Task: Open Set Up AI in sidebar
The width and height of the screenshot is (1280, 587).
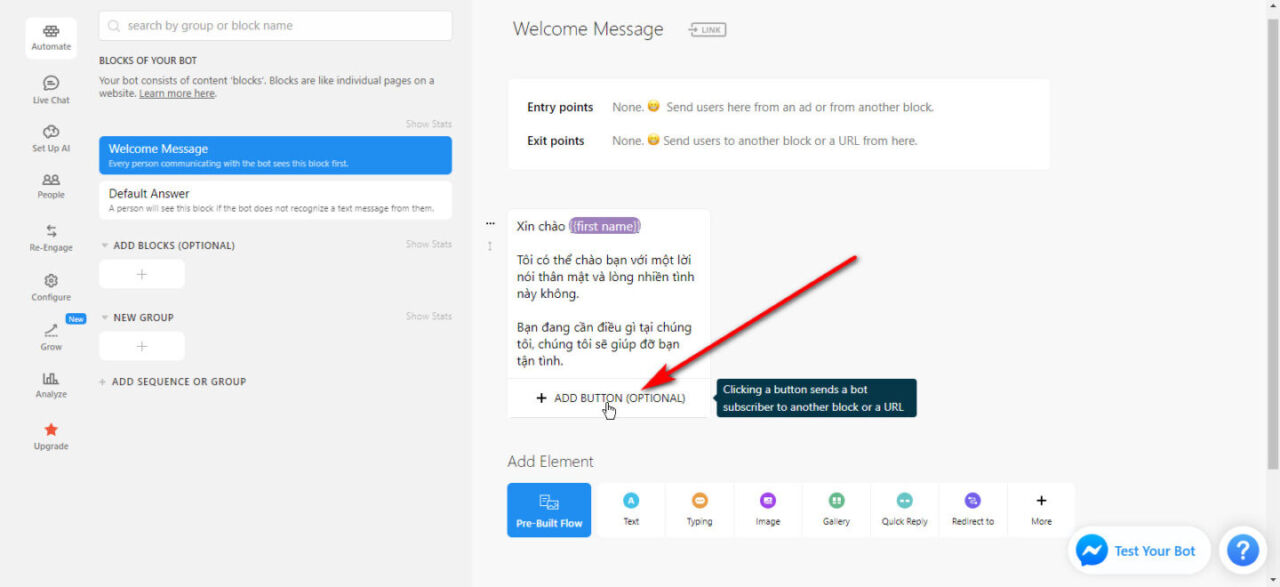Action: click(x=51, y=138)
